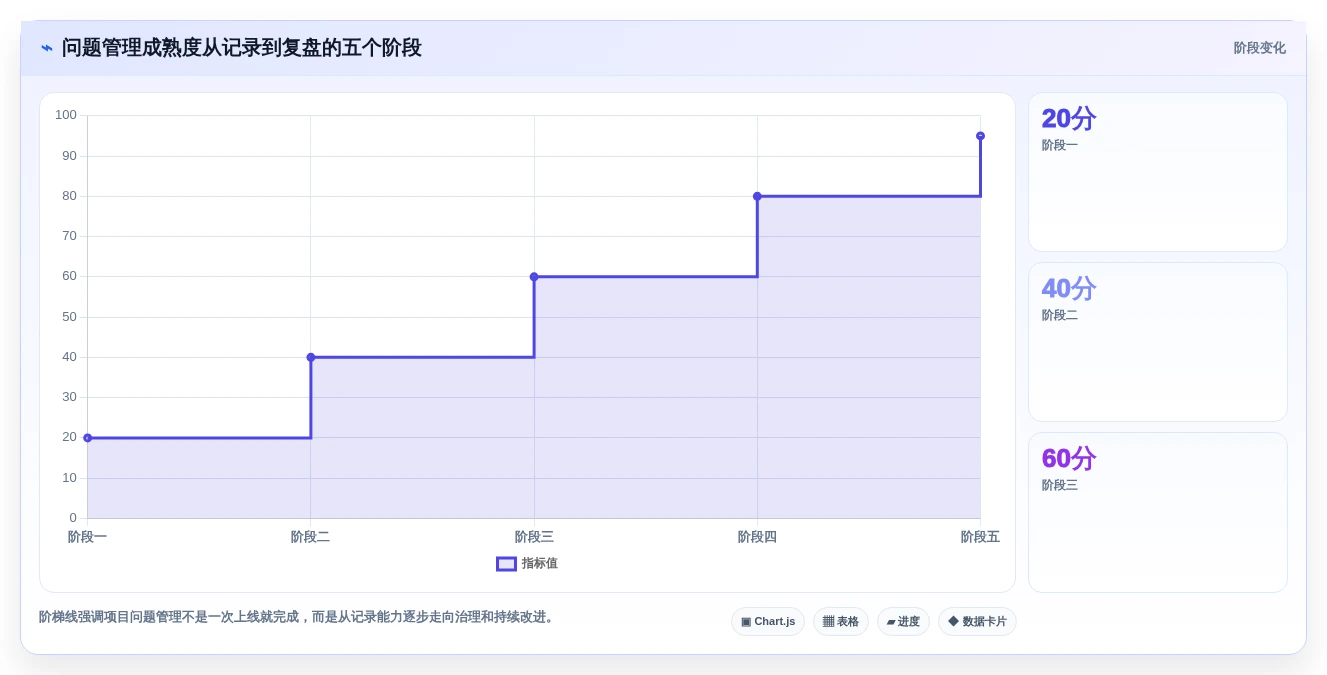Viewport: 1327px width, 675px height.
Task: Select the 表格 tag chip
Action: coord(841,622)
